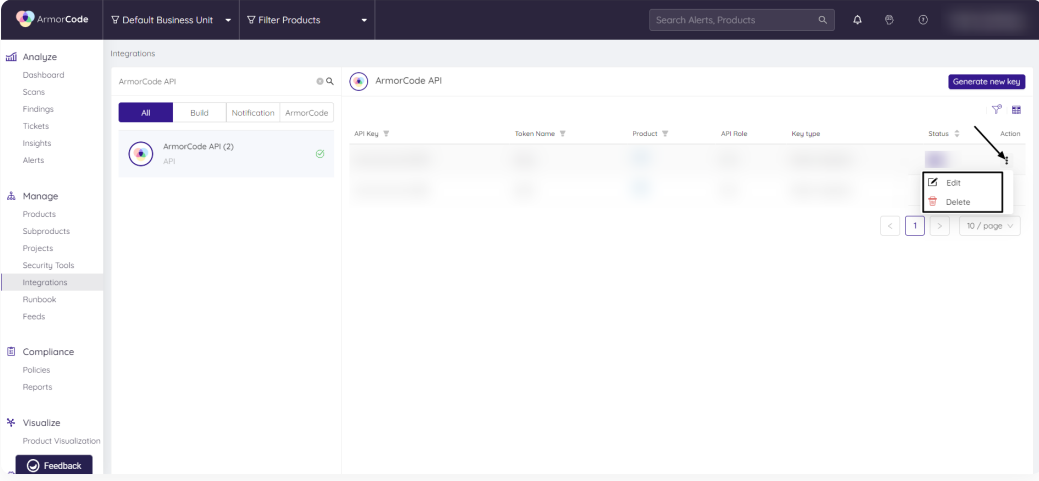The image size is (1039, 481).
Task: Open Reports in sidebar
Action: [37, 387]
